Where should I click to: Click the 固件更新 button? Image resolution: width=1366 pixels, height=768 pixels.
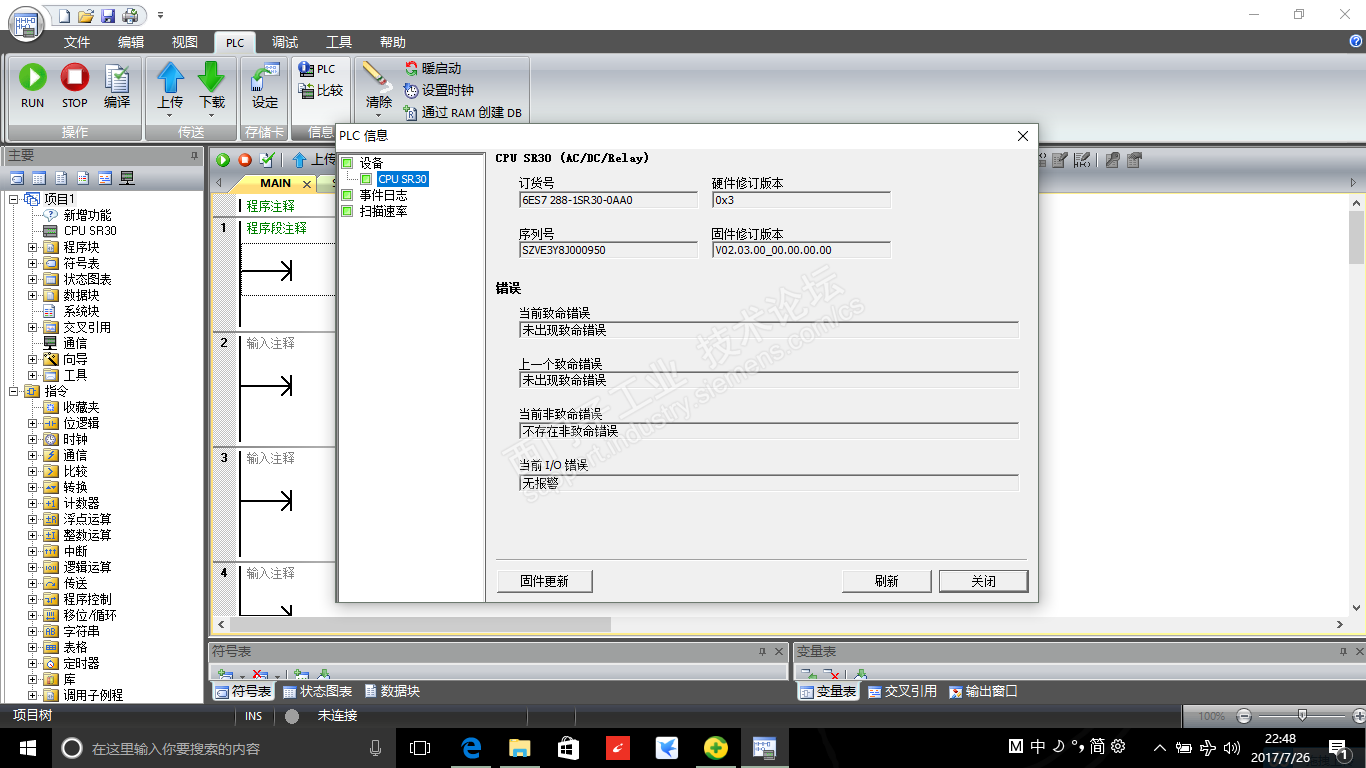coord(544,581)
